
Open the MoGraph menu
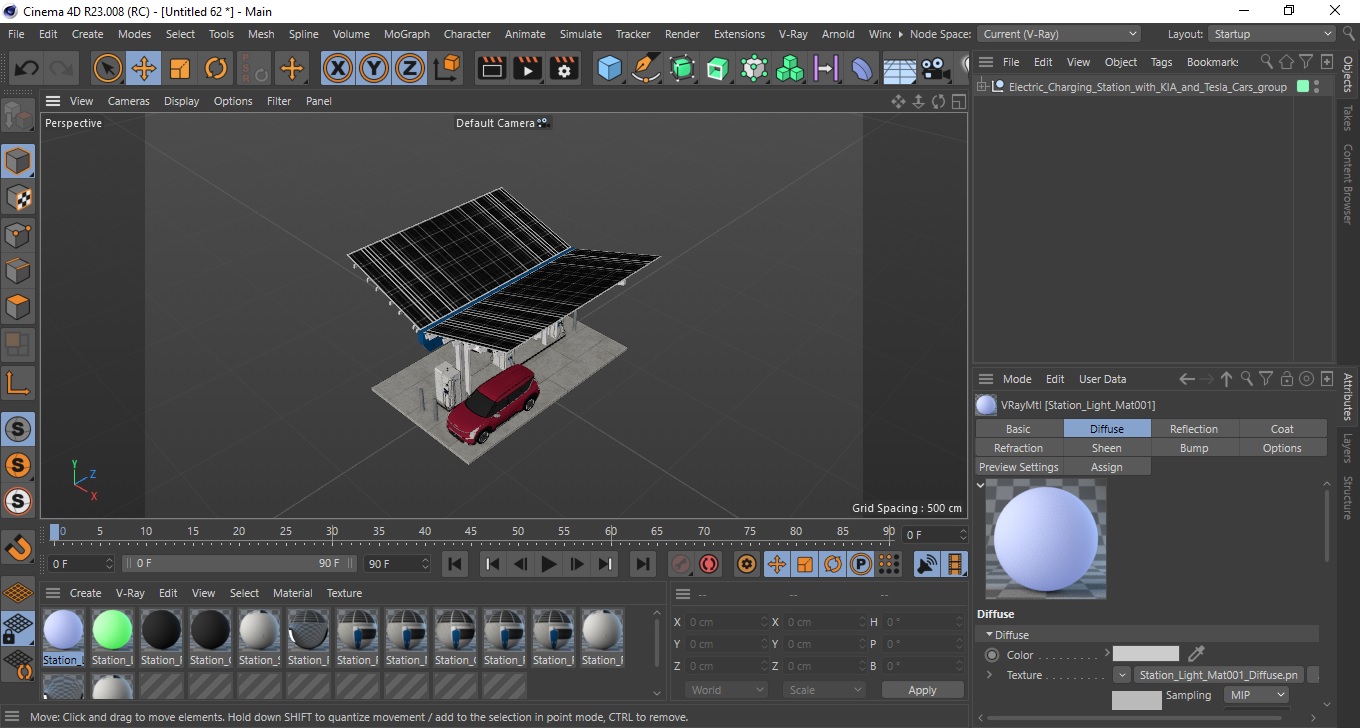407,34
